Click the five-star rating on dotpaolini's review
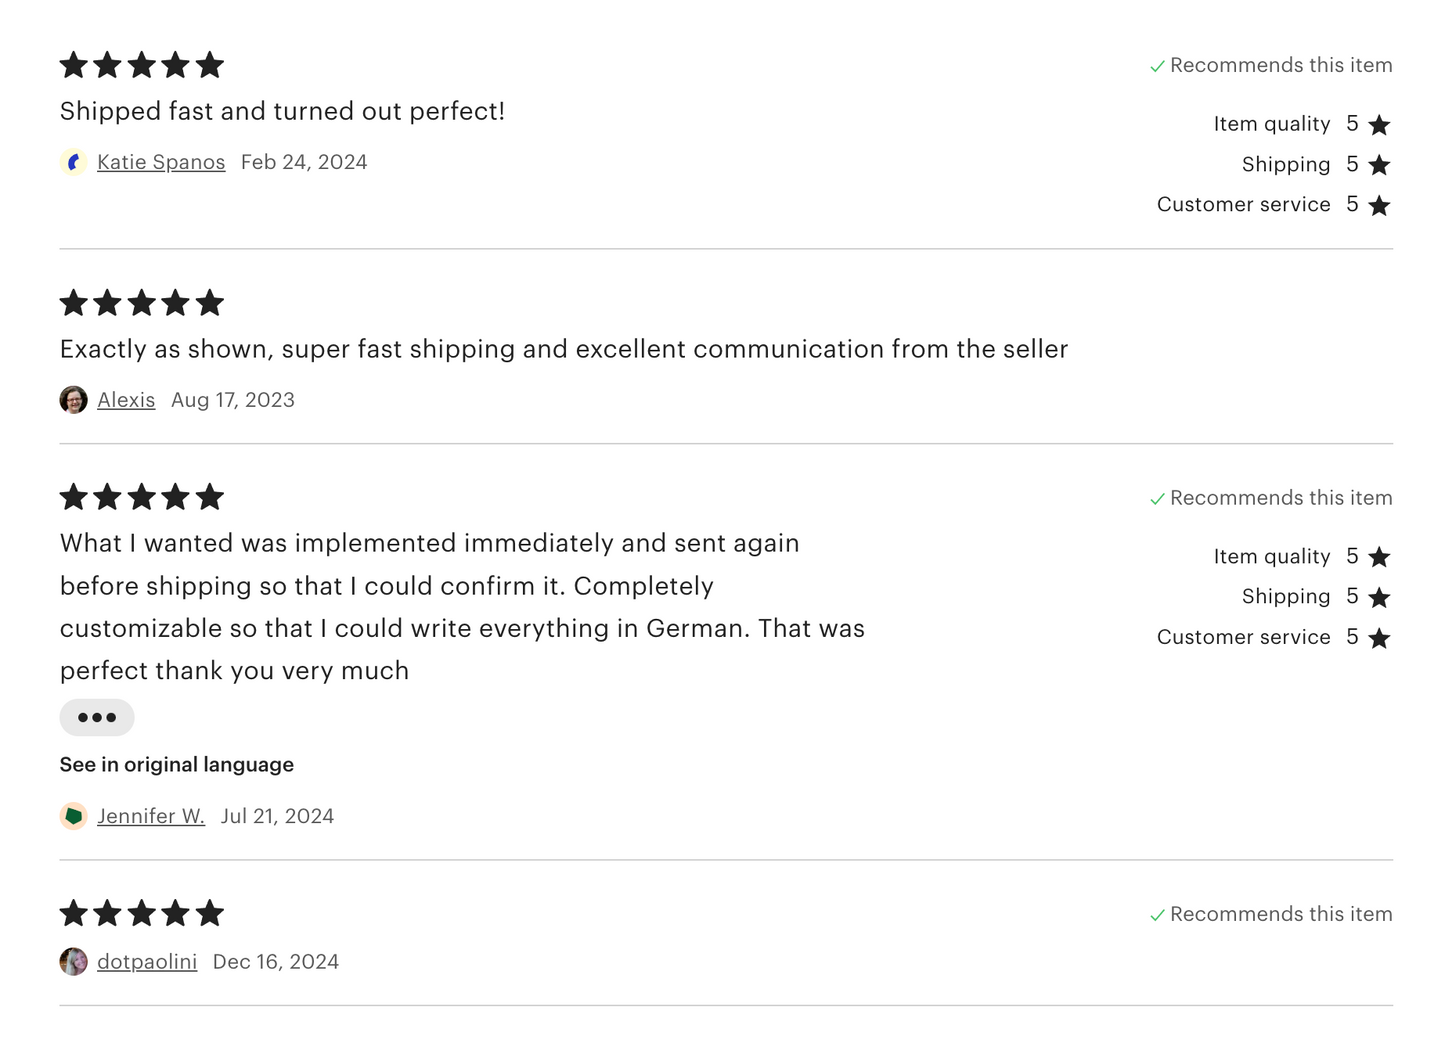 pyautogui.click(x=141, y=913)
